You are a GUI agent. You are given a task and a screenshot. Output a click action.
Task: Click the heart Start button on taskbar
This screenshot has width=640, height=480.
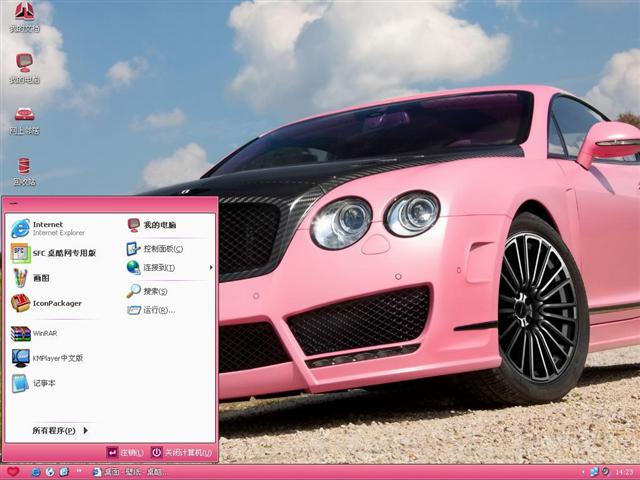[x=12, y=471]
